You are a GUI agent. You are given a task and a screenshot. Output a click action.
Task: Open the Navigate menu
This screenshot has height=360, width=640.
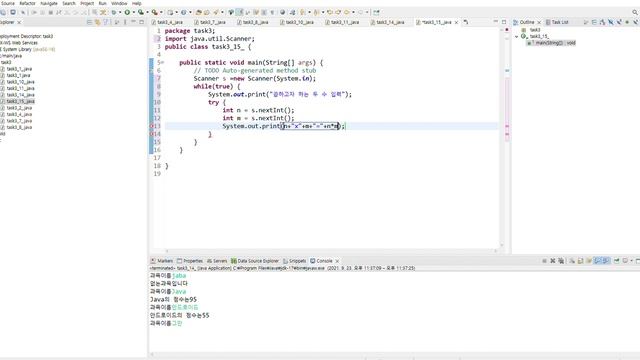point(49,3)
